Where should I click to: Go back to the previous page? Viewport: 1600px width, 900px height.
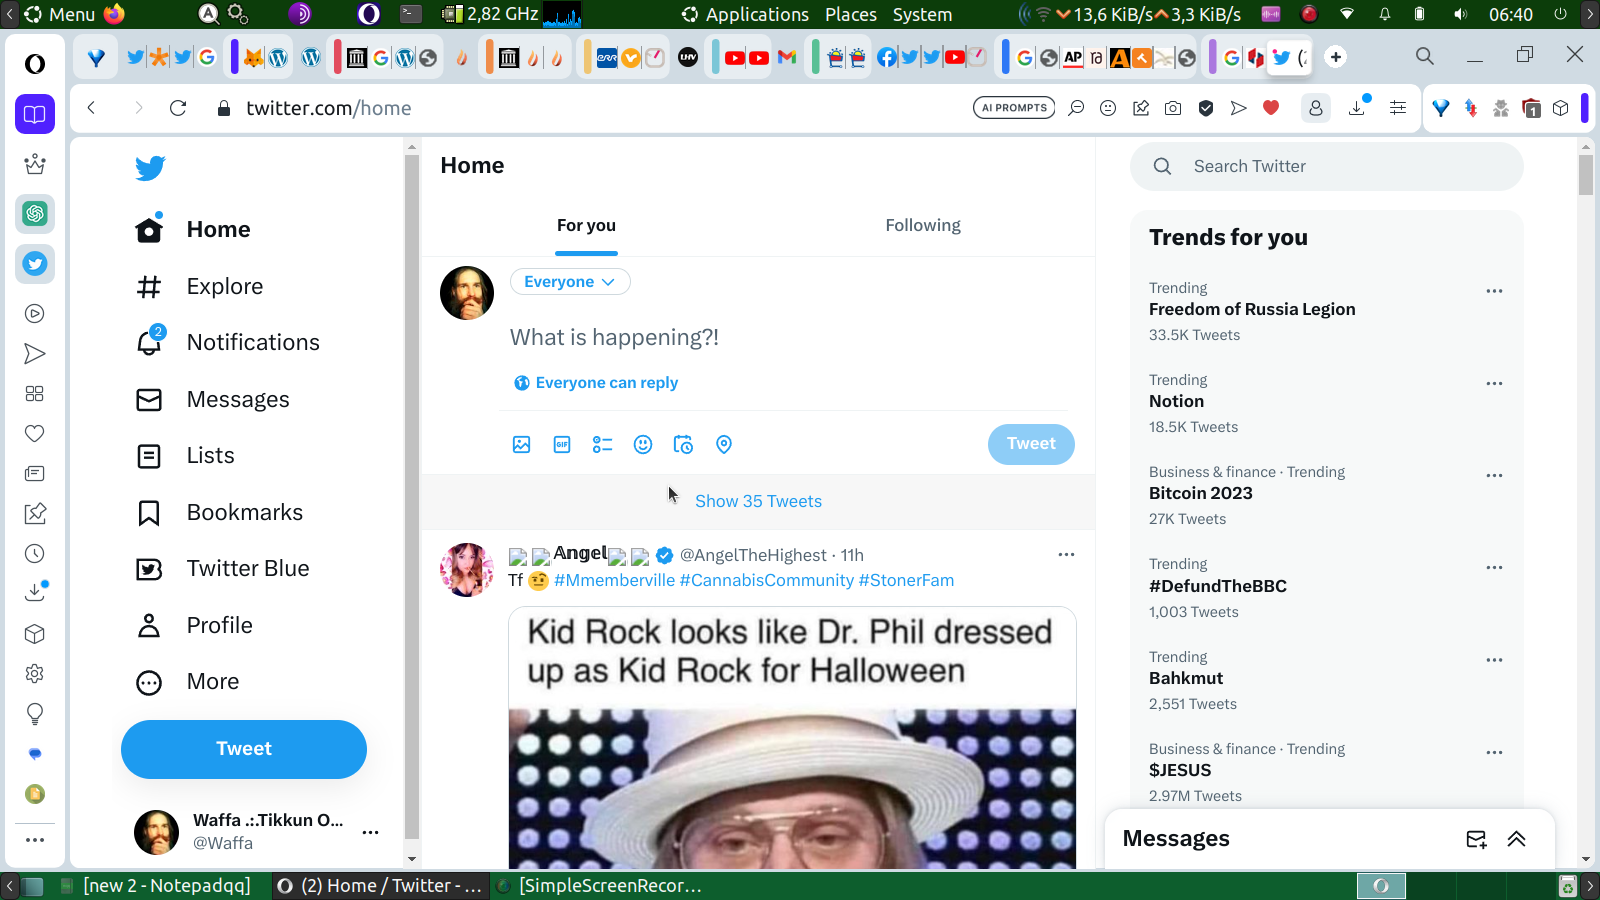[x=91, y=108]
